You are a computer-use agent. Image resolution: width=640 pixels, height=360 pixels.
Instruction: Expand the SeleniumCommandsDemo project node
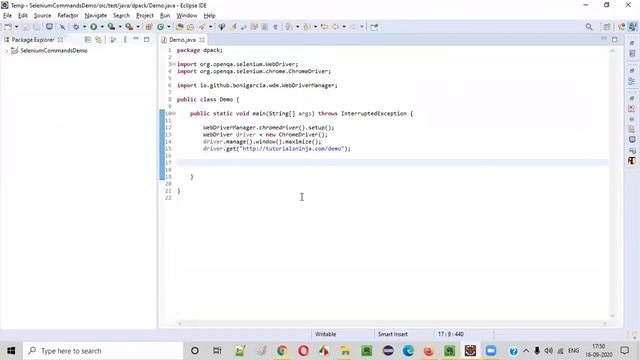tap(7, 51)
